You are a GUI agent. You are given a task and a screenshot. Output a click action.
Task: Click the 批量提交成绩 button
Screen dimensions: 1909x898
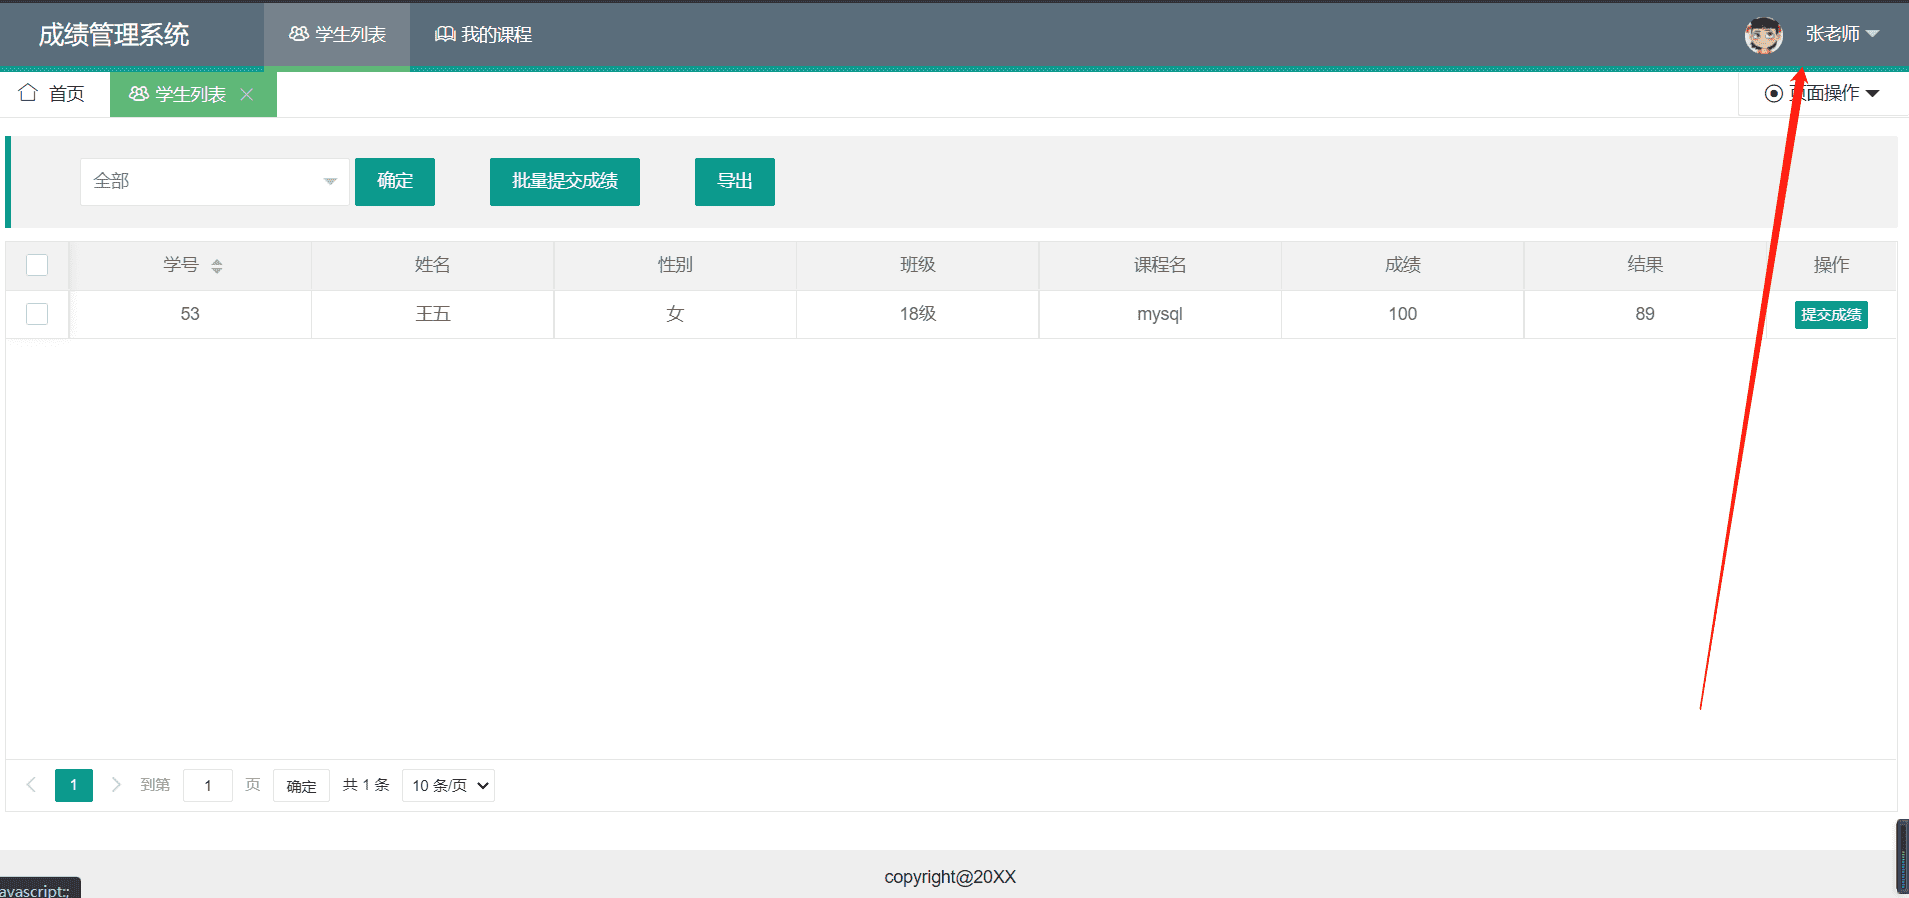(565, 182)
